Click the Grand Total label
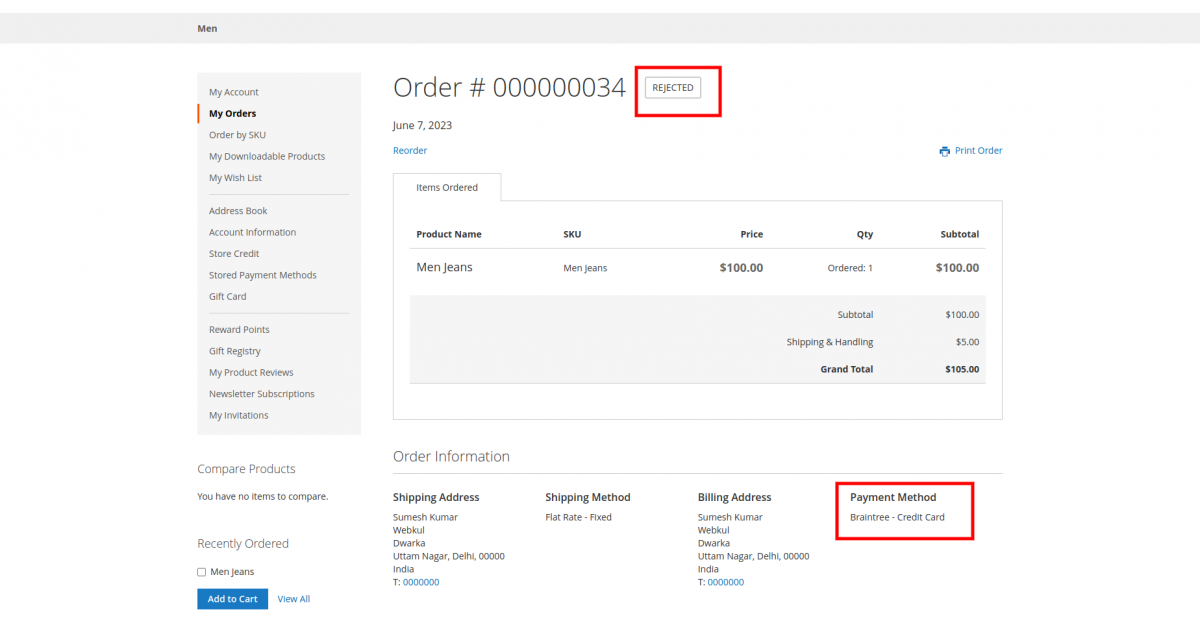 tap(847, 369)
